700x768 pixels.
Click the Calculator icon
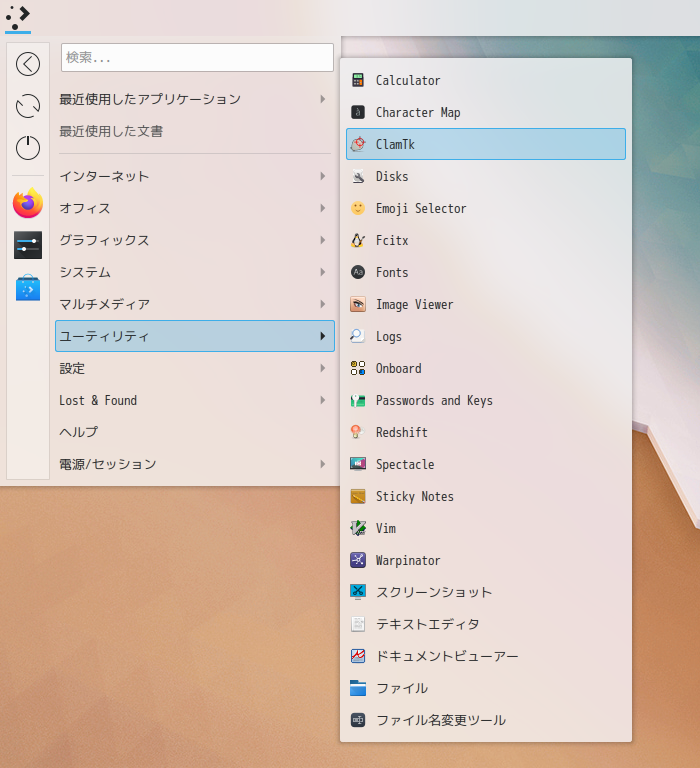tap(358, 80)
